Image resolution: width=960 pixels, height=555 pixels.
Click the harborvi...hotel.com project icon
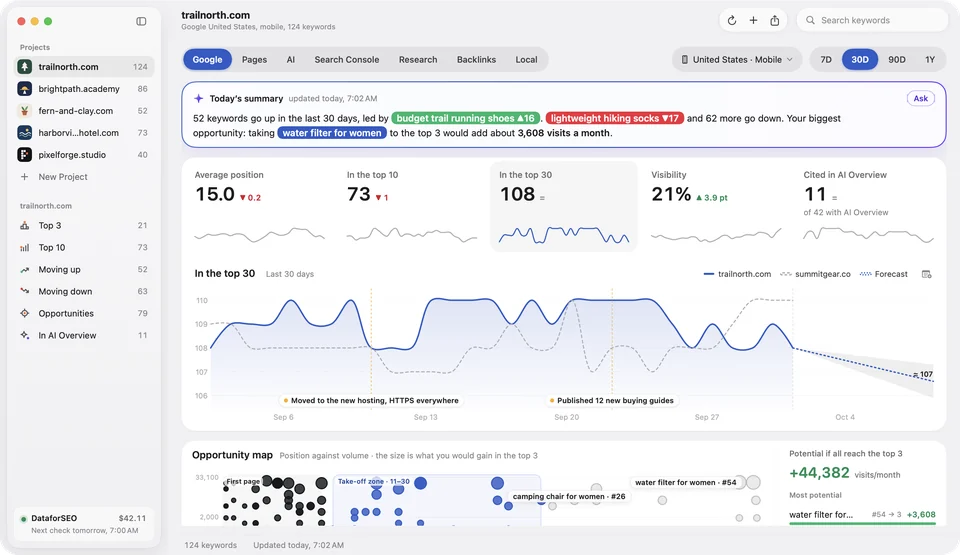click(x=24, y=133)
